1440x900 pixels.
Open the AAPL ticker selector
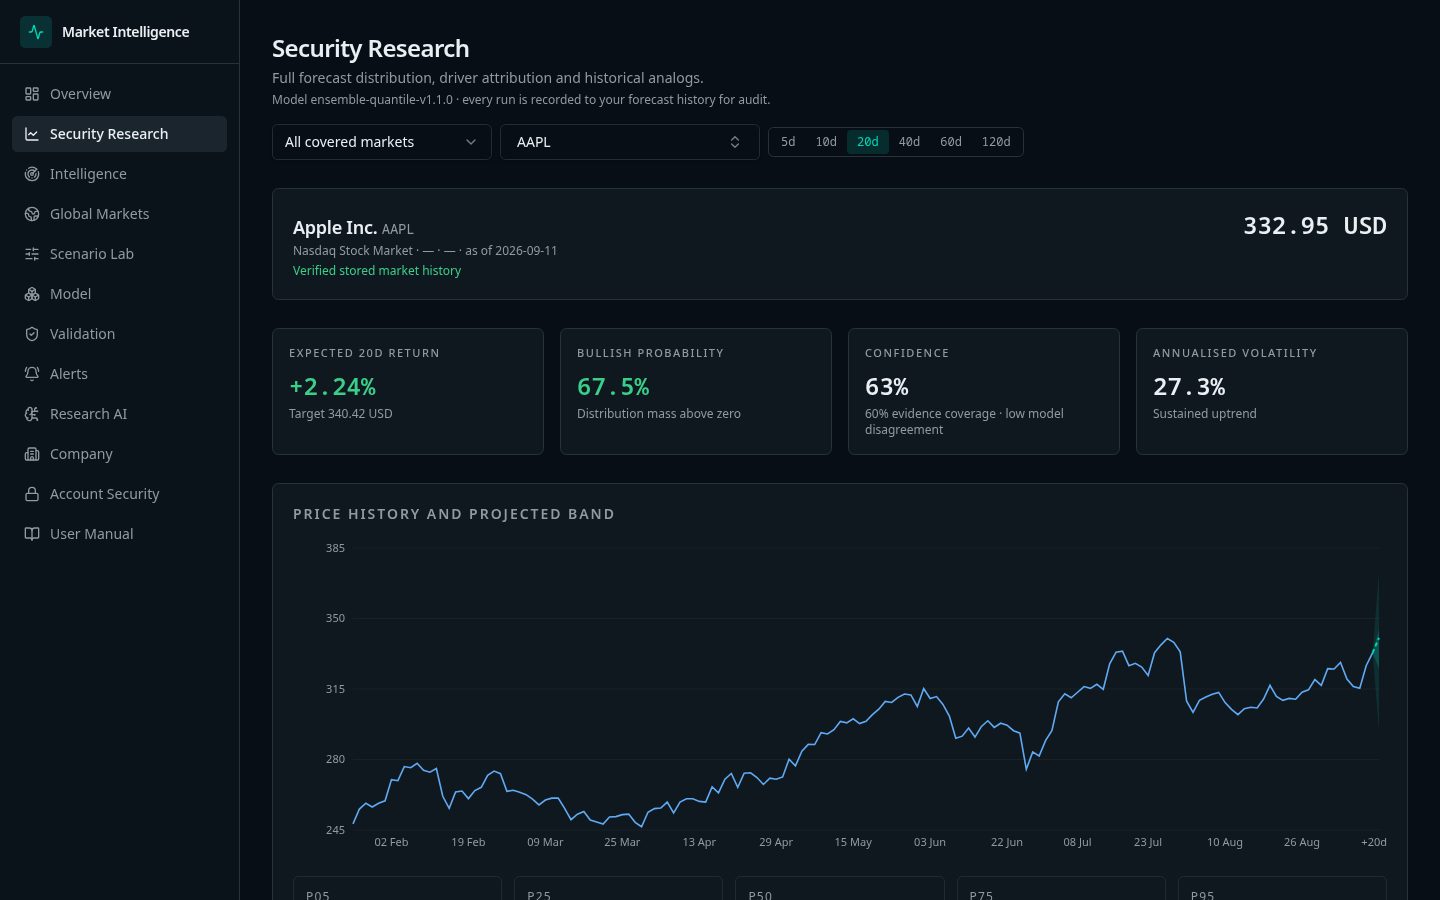[629, 142]
